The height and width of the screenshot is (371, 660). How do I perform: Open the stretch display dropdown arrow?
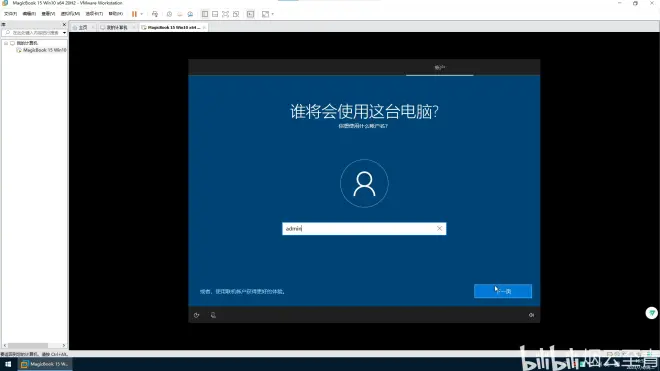[x=273, y=14]
